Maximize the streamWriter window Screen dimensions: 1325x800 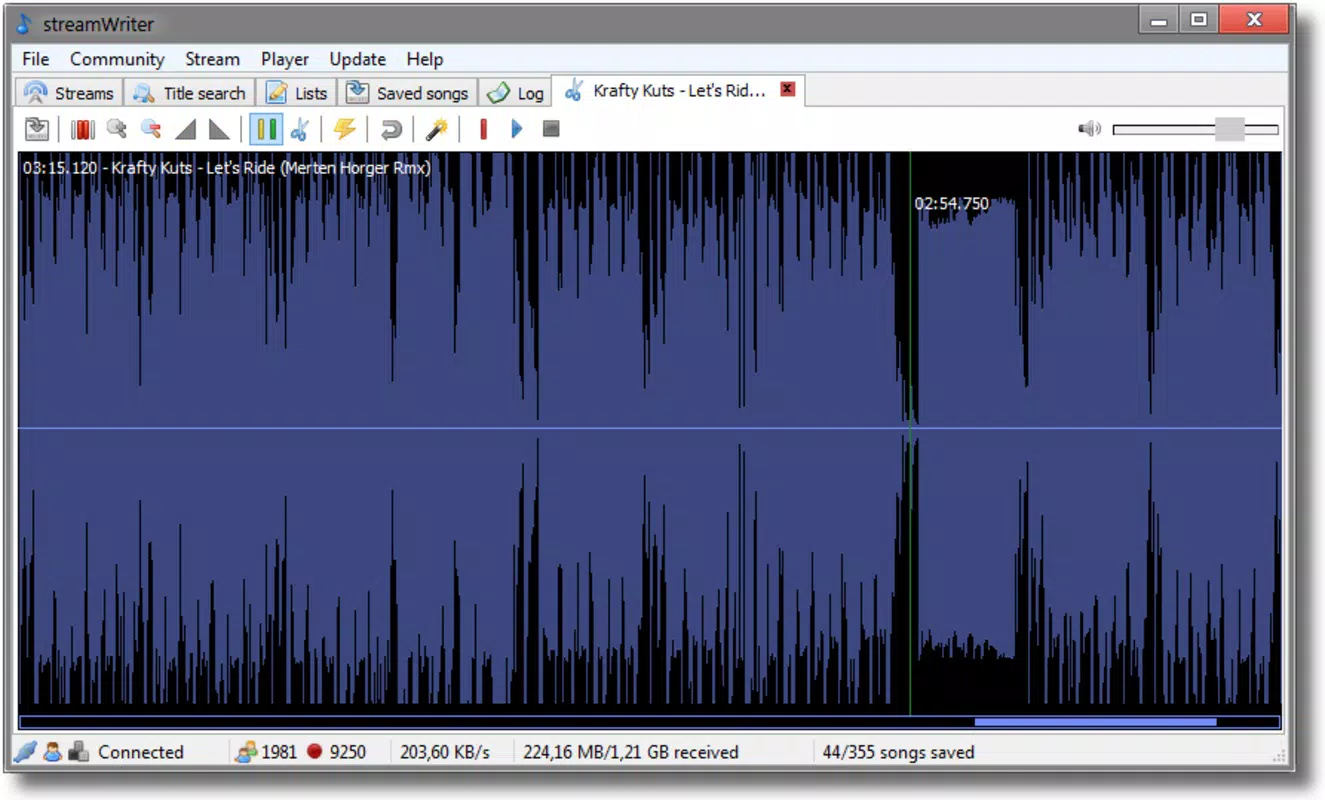pyautogui.click(x=1197, y=19)
